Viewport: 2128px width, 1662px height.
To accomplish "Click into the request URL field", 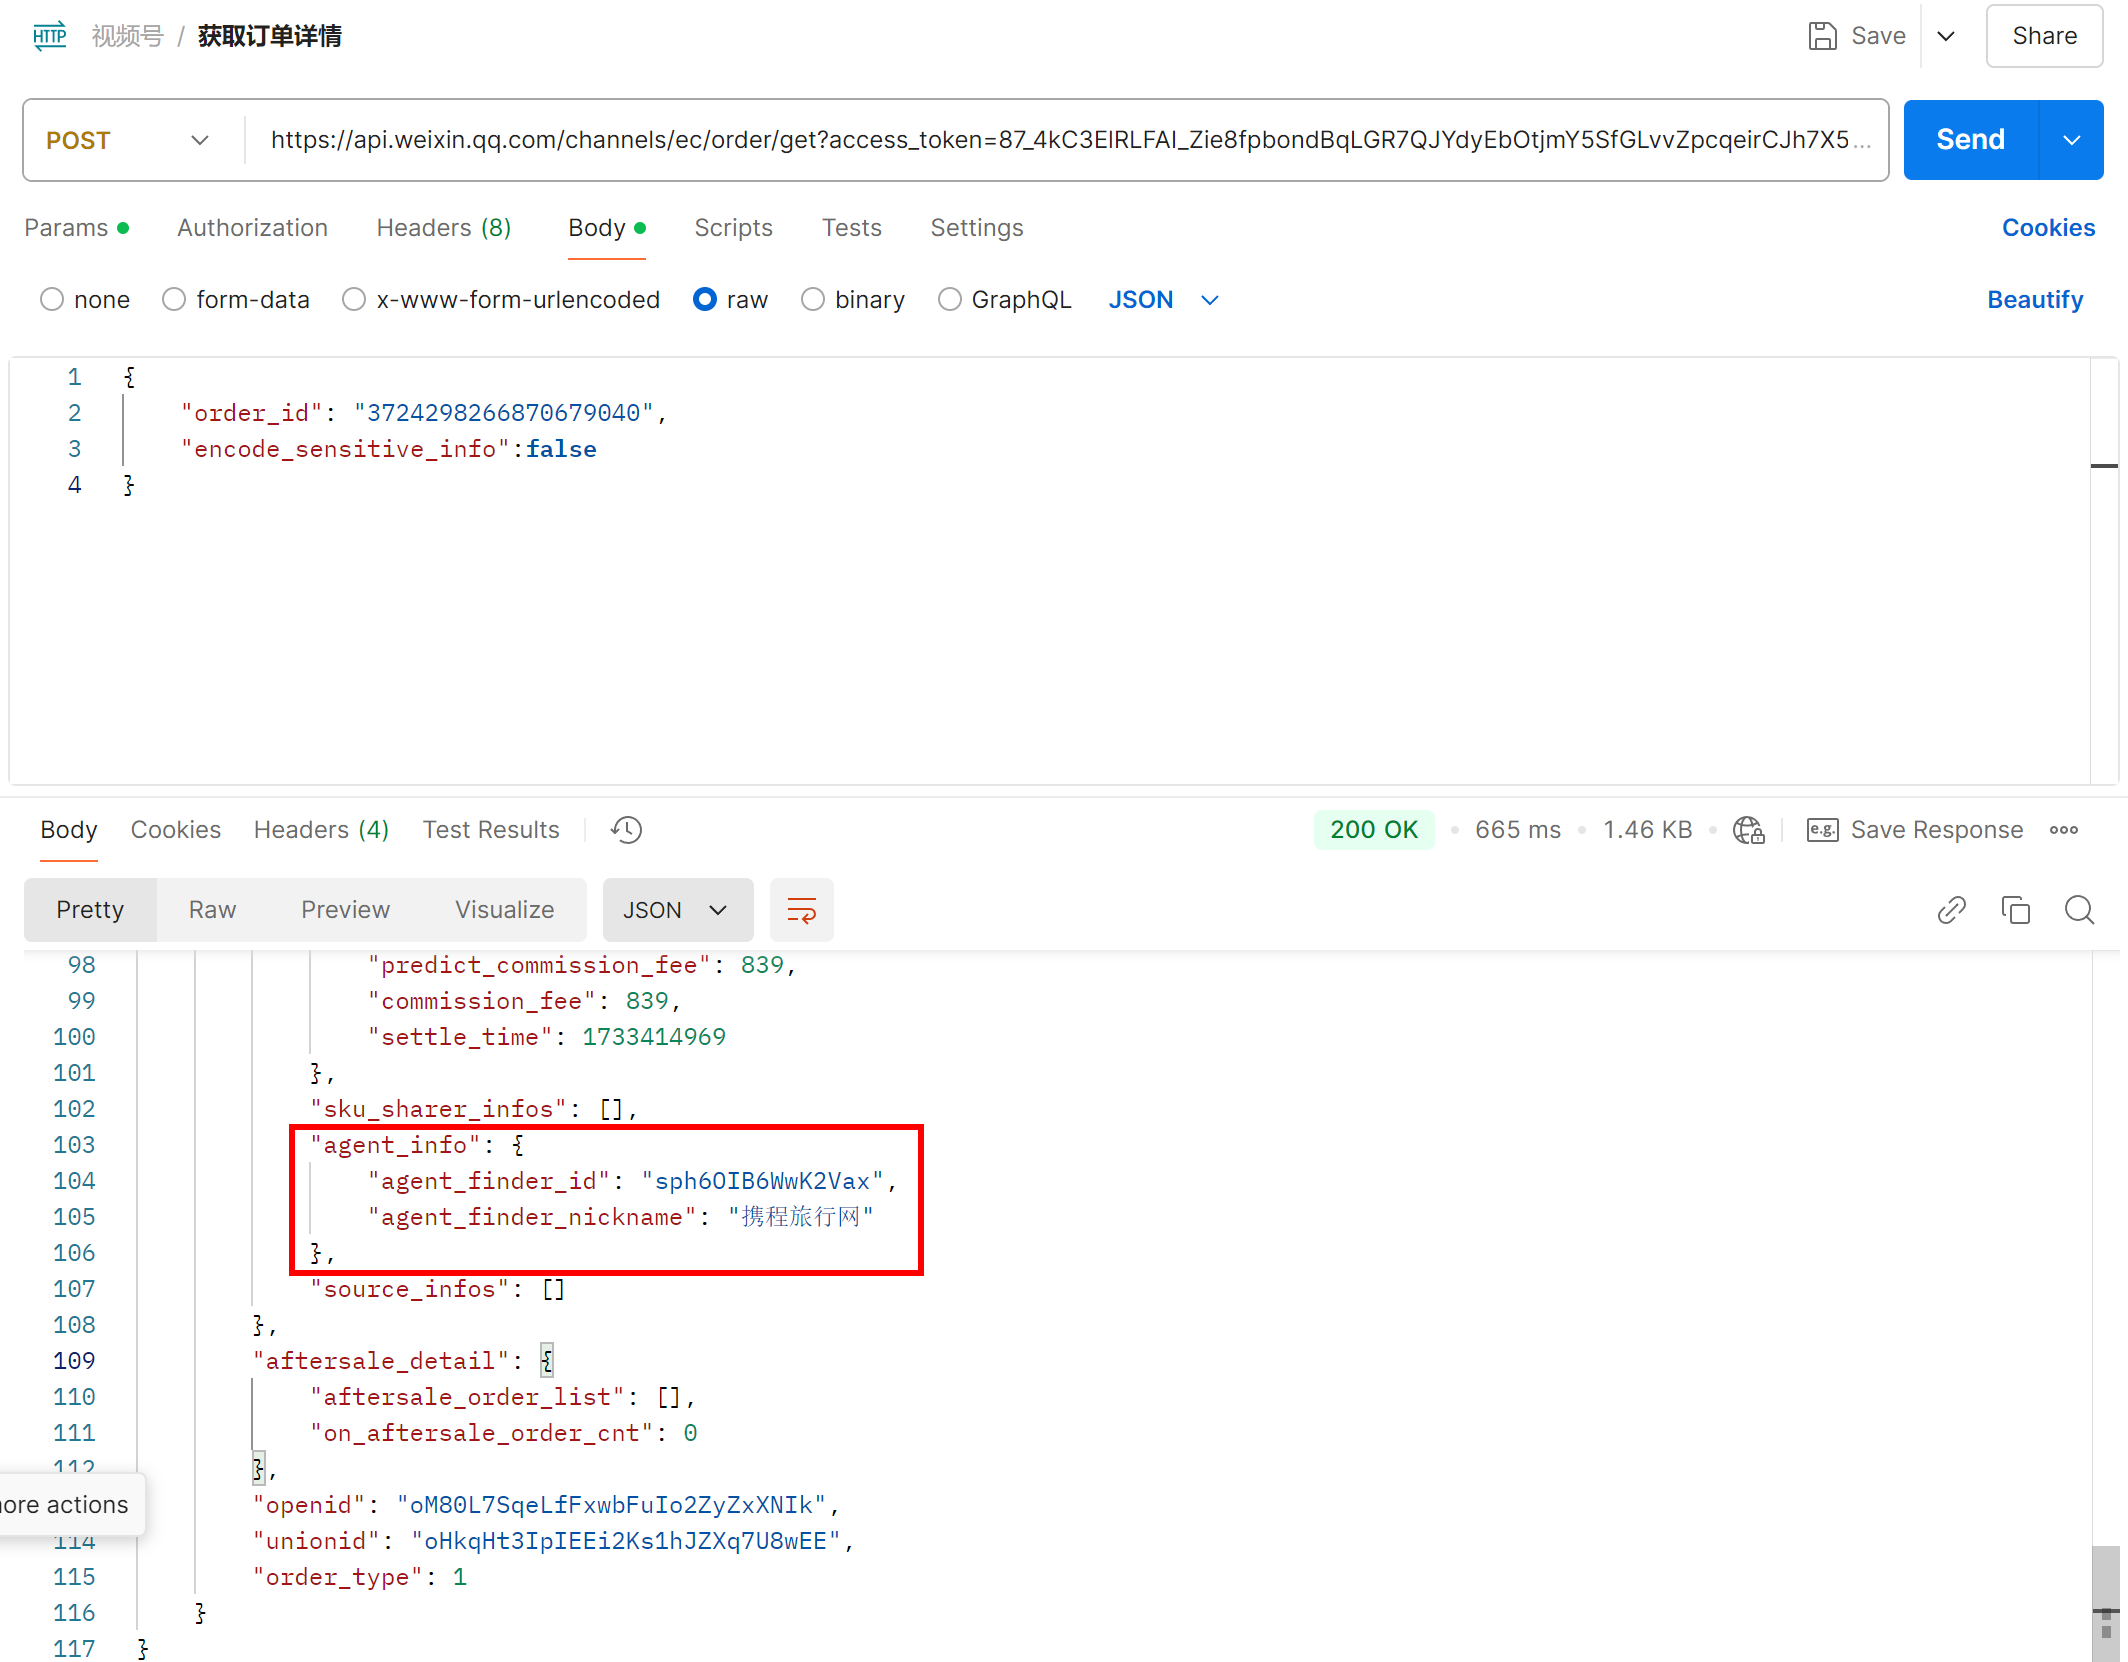I will coord(1060,140).
